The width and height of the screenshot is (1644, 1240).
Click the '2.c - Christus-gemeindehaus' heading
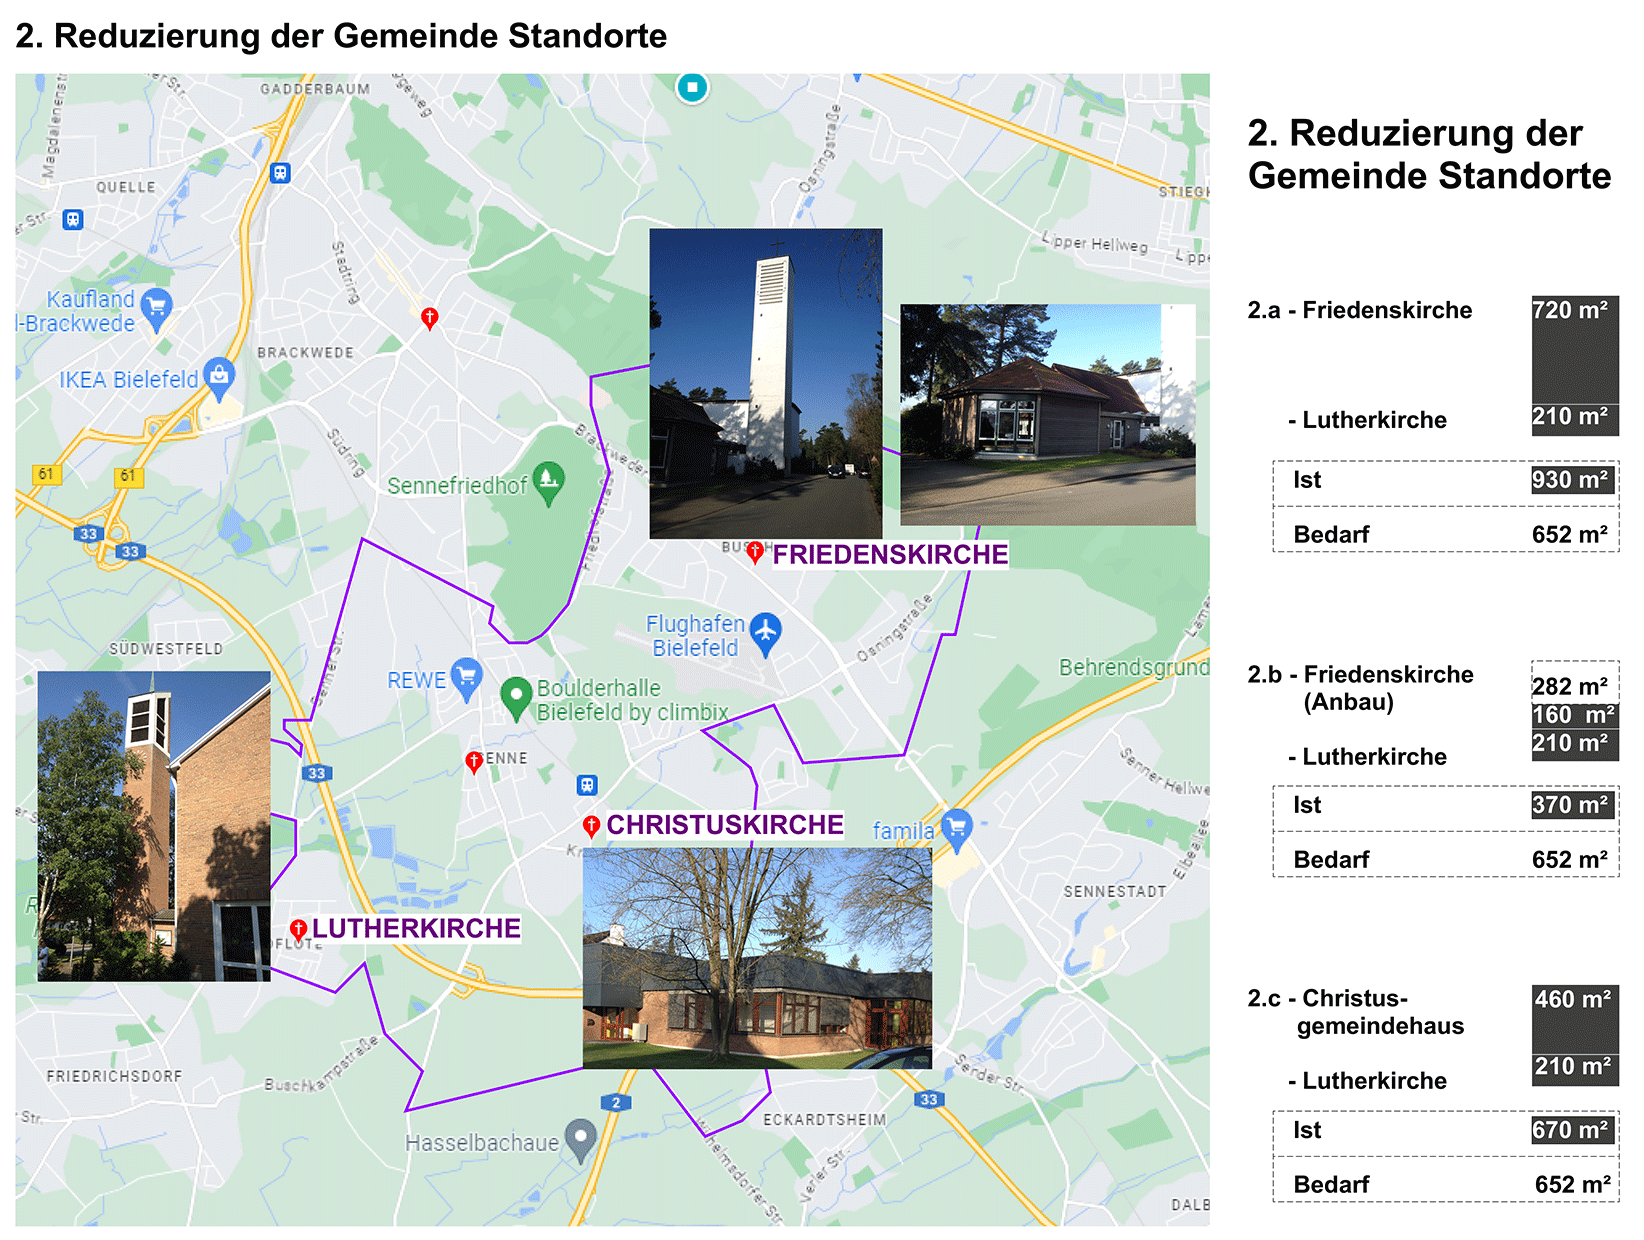tap(1356, 1012)
